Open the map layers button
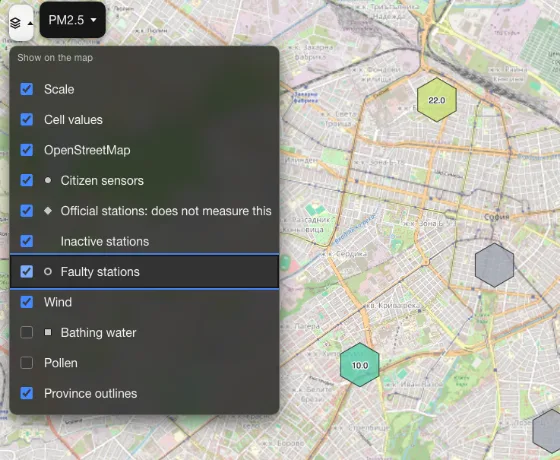560x460 pixels. click(x=21, y=23)
